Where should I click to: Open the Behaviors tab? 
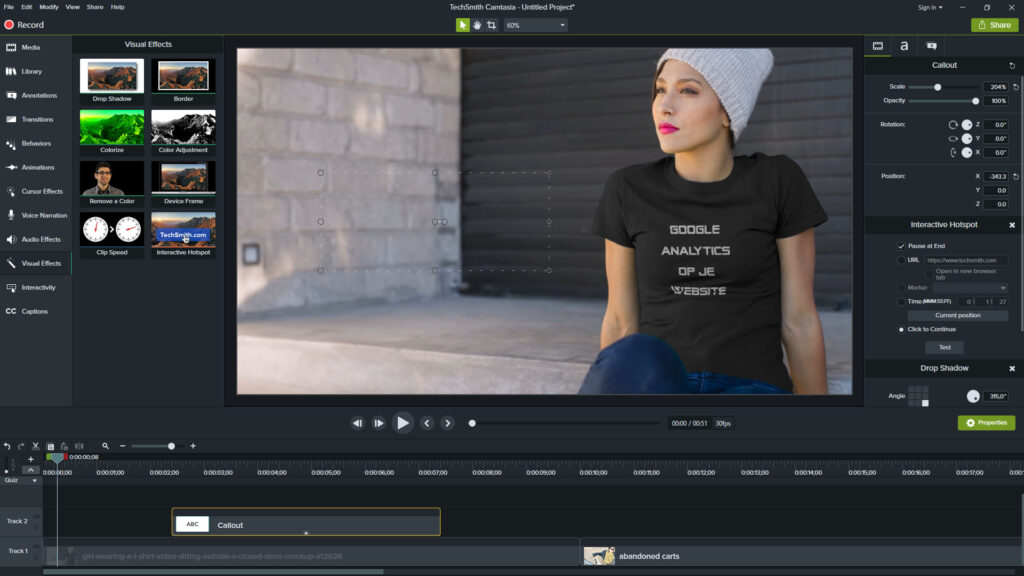(36, 143)
